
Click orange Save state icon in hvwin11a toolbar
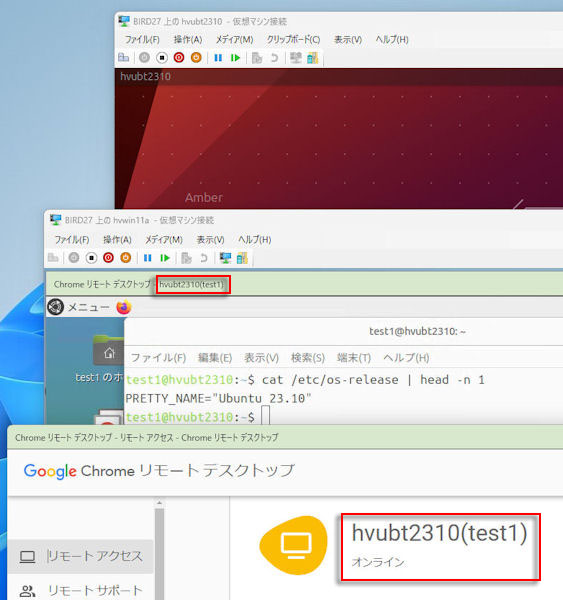pos(126,258)
